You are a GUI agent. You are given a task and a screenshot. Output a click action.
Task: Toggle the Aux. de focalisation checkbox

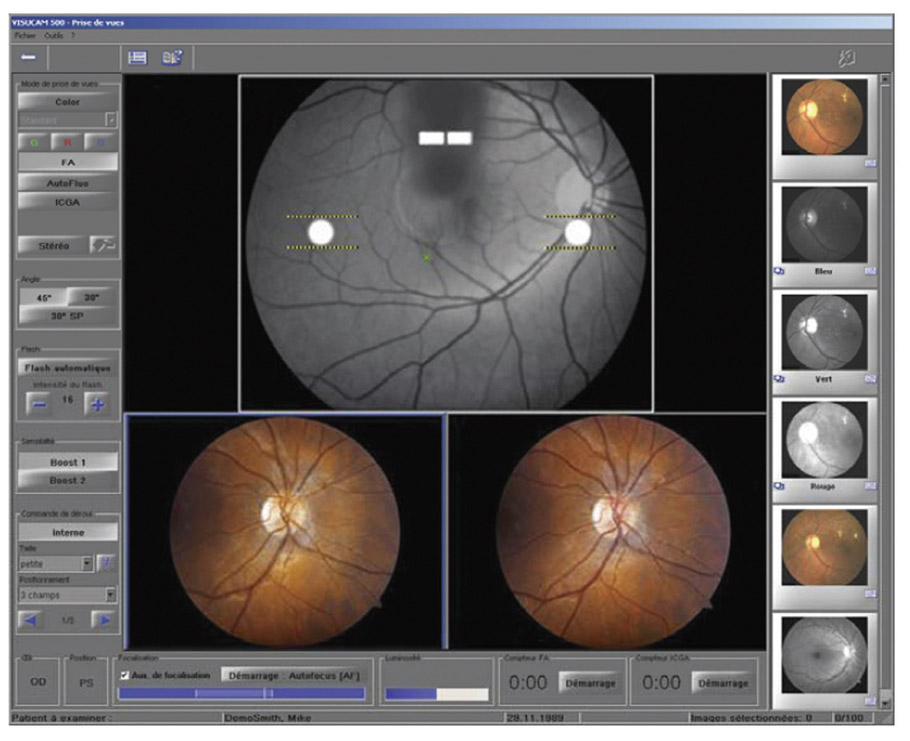point(123,675)
